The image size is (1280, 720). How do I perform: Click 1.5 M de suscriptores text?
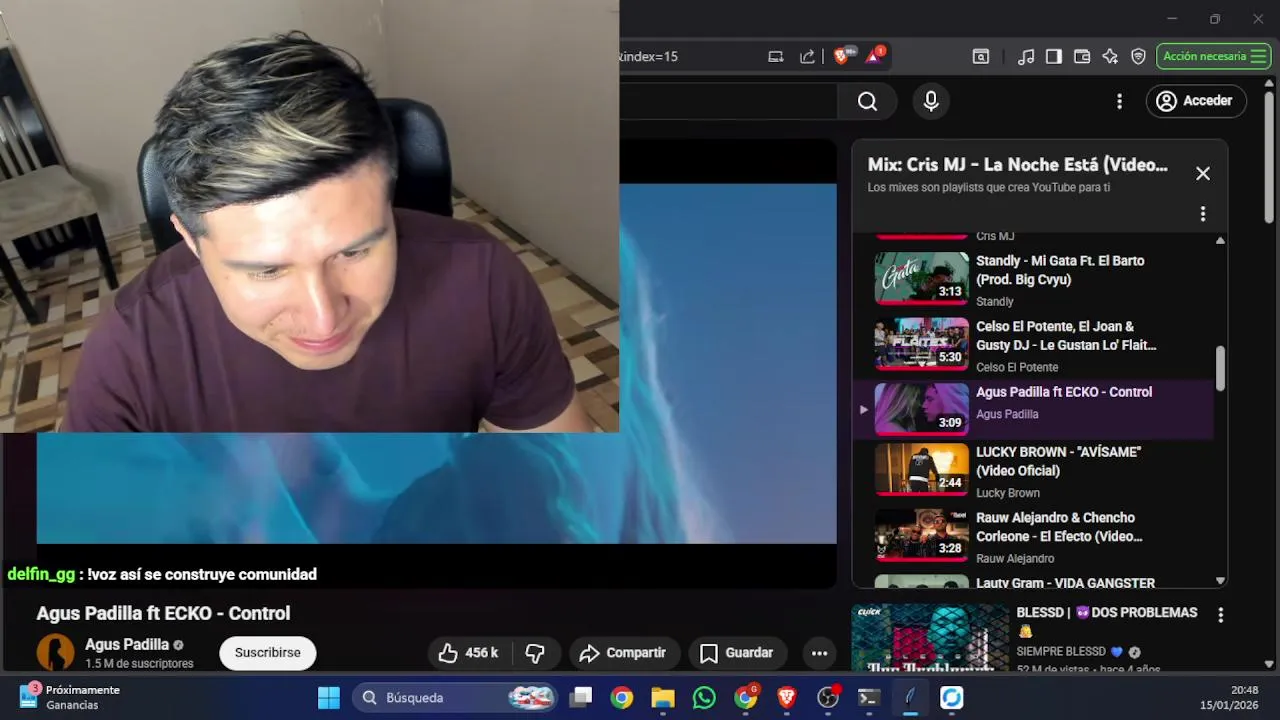[x=139, y=664]
